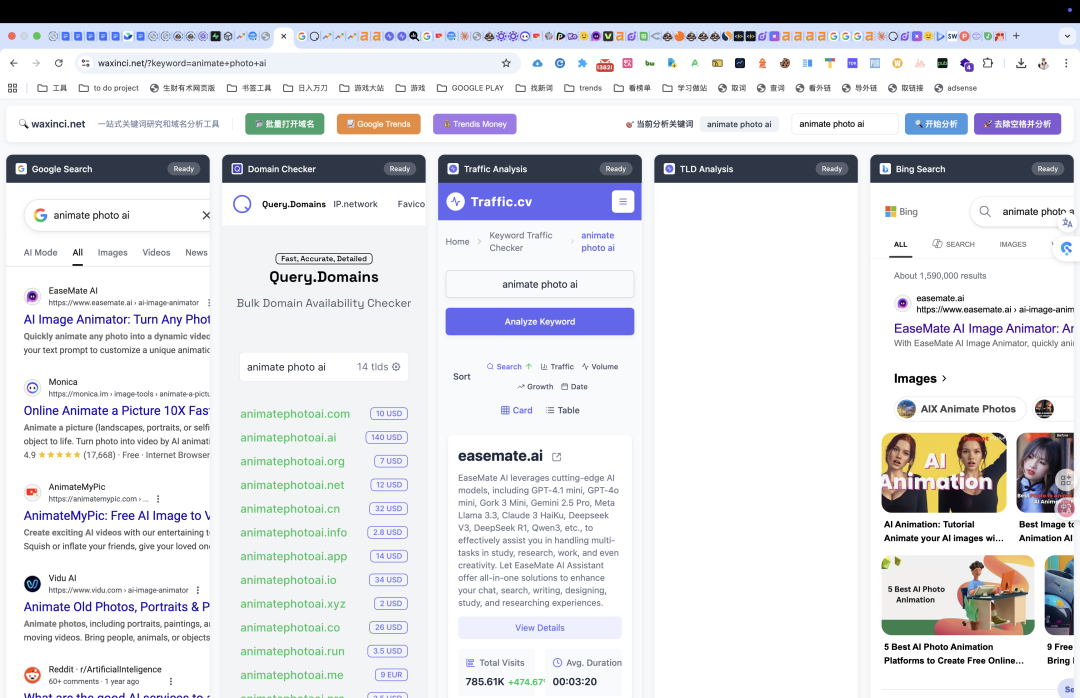Switch traffic results to Table view
Image resolution: width=1080 pixels, height=698 pixels.
point(562,410)
